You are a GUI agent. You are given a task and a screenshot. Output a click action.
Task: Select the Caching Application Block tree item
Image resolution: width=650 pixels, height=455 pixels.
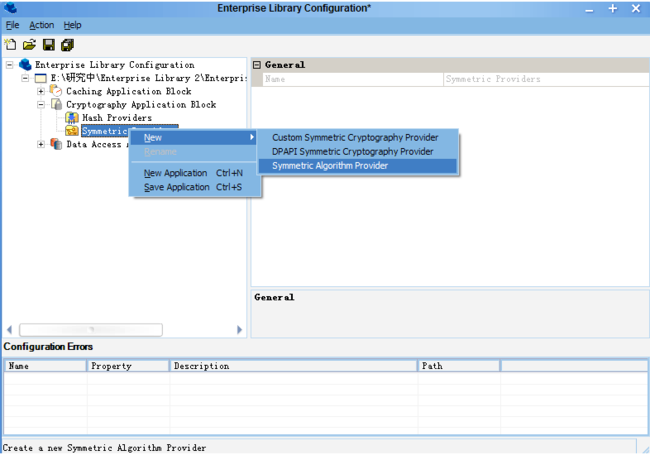(129, 91)
